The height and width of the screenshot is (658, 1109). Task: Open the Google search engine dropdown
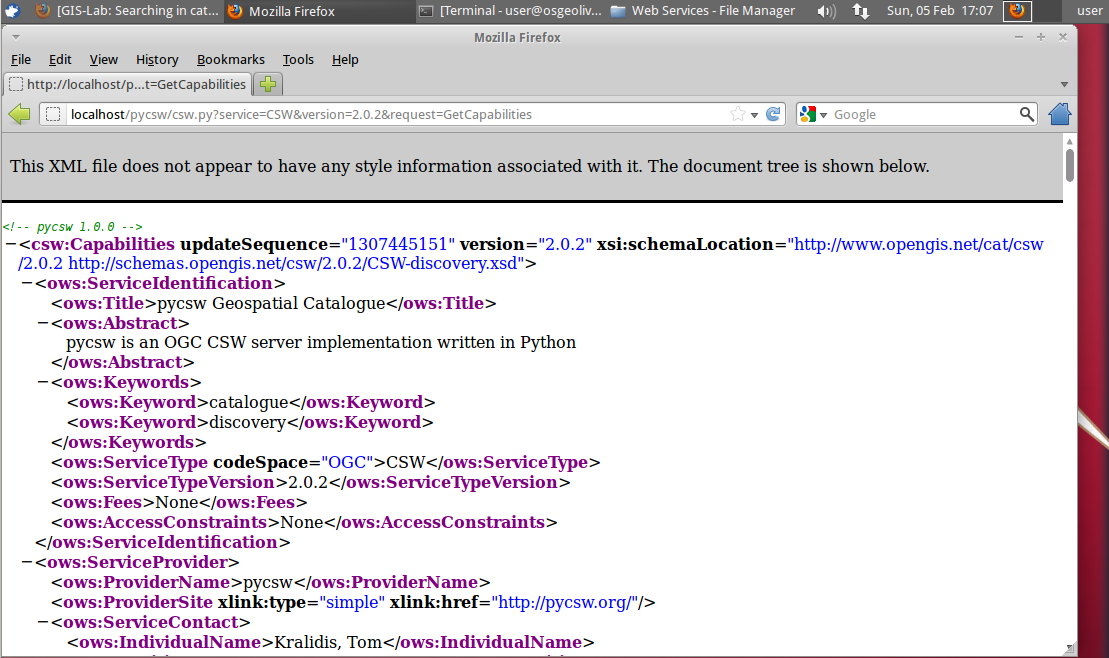point(813,114)
